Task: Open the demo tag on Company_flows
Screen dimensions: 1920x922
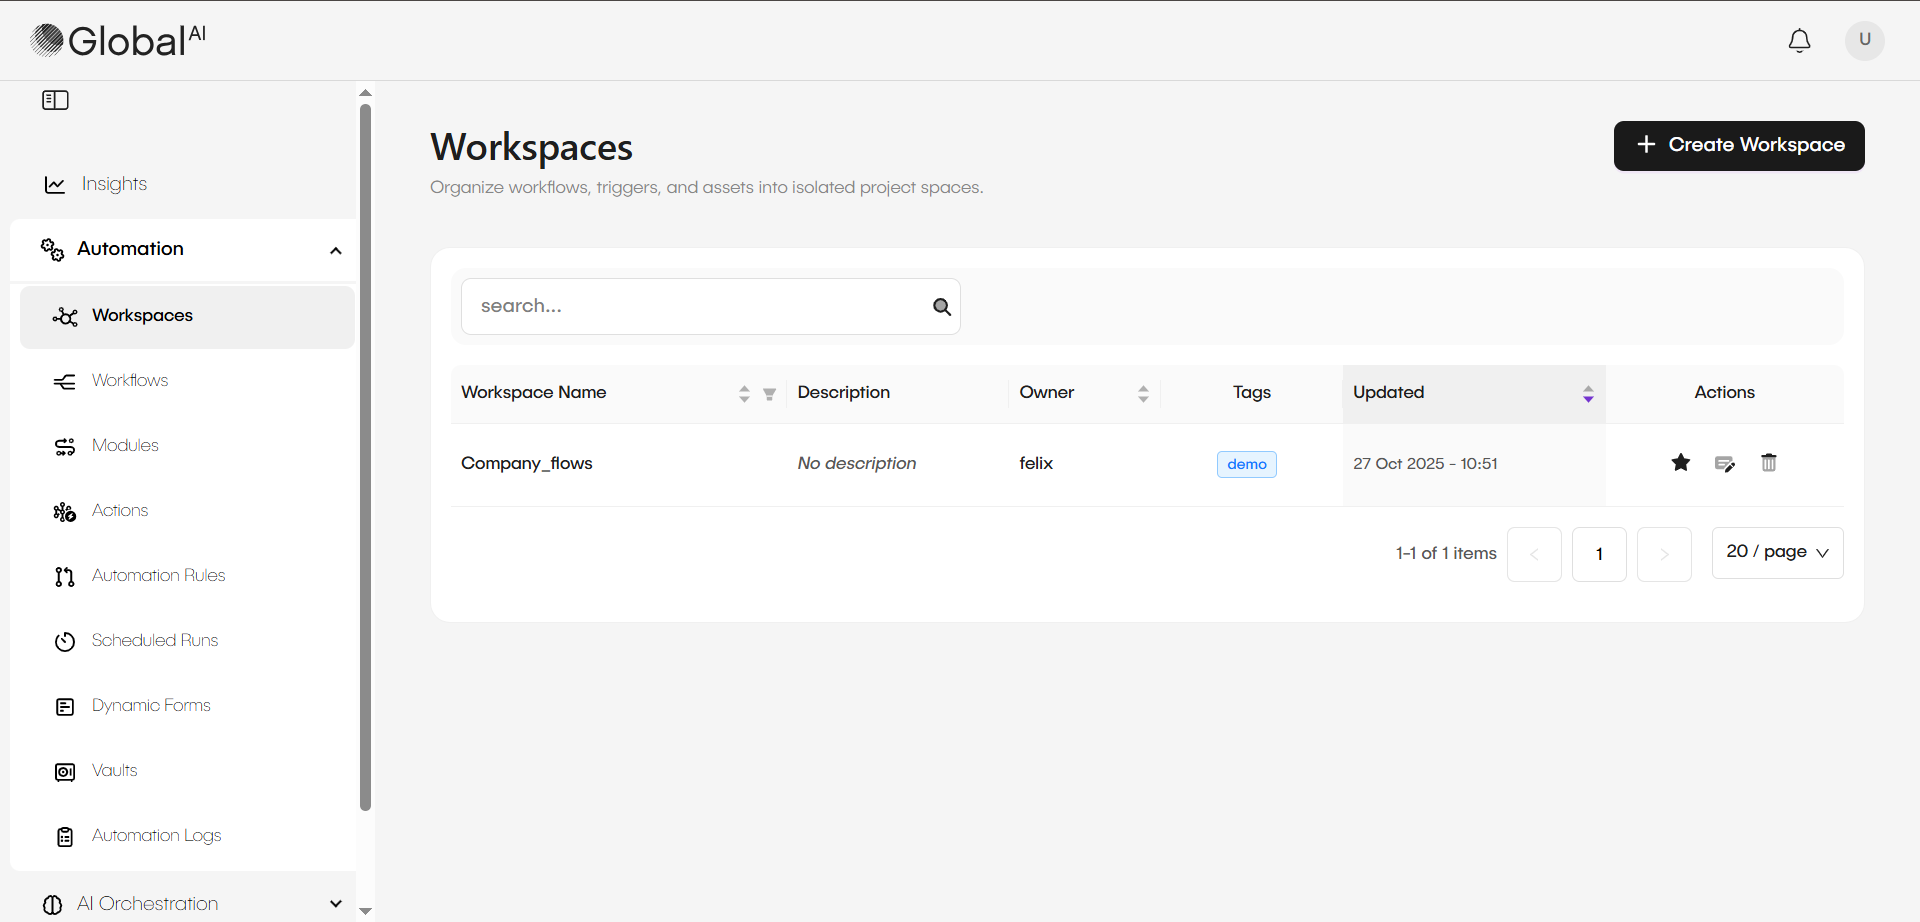Action: 1246,464
